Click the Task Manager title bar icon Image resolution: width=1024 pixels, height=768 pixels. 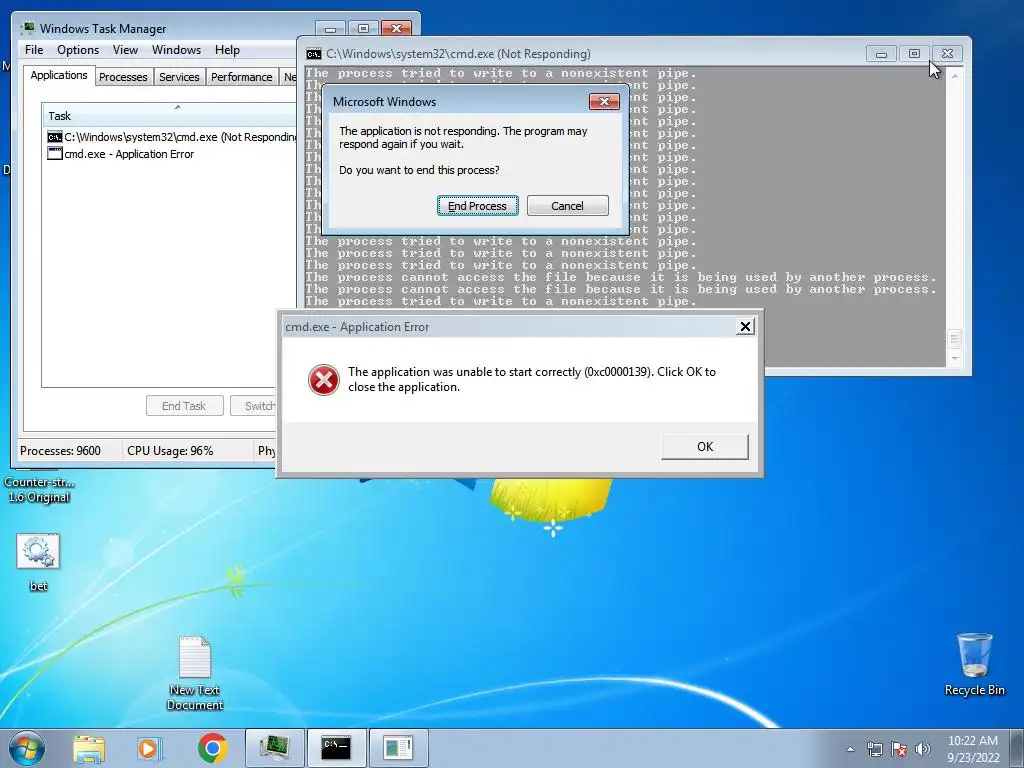click(x=28, y=28)
